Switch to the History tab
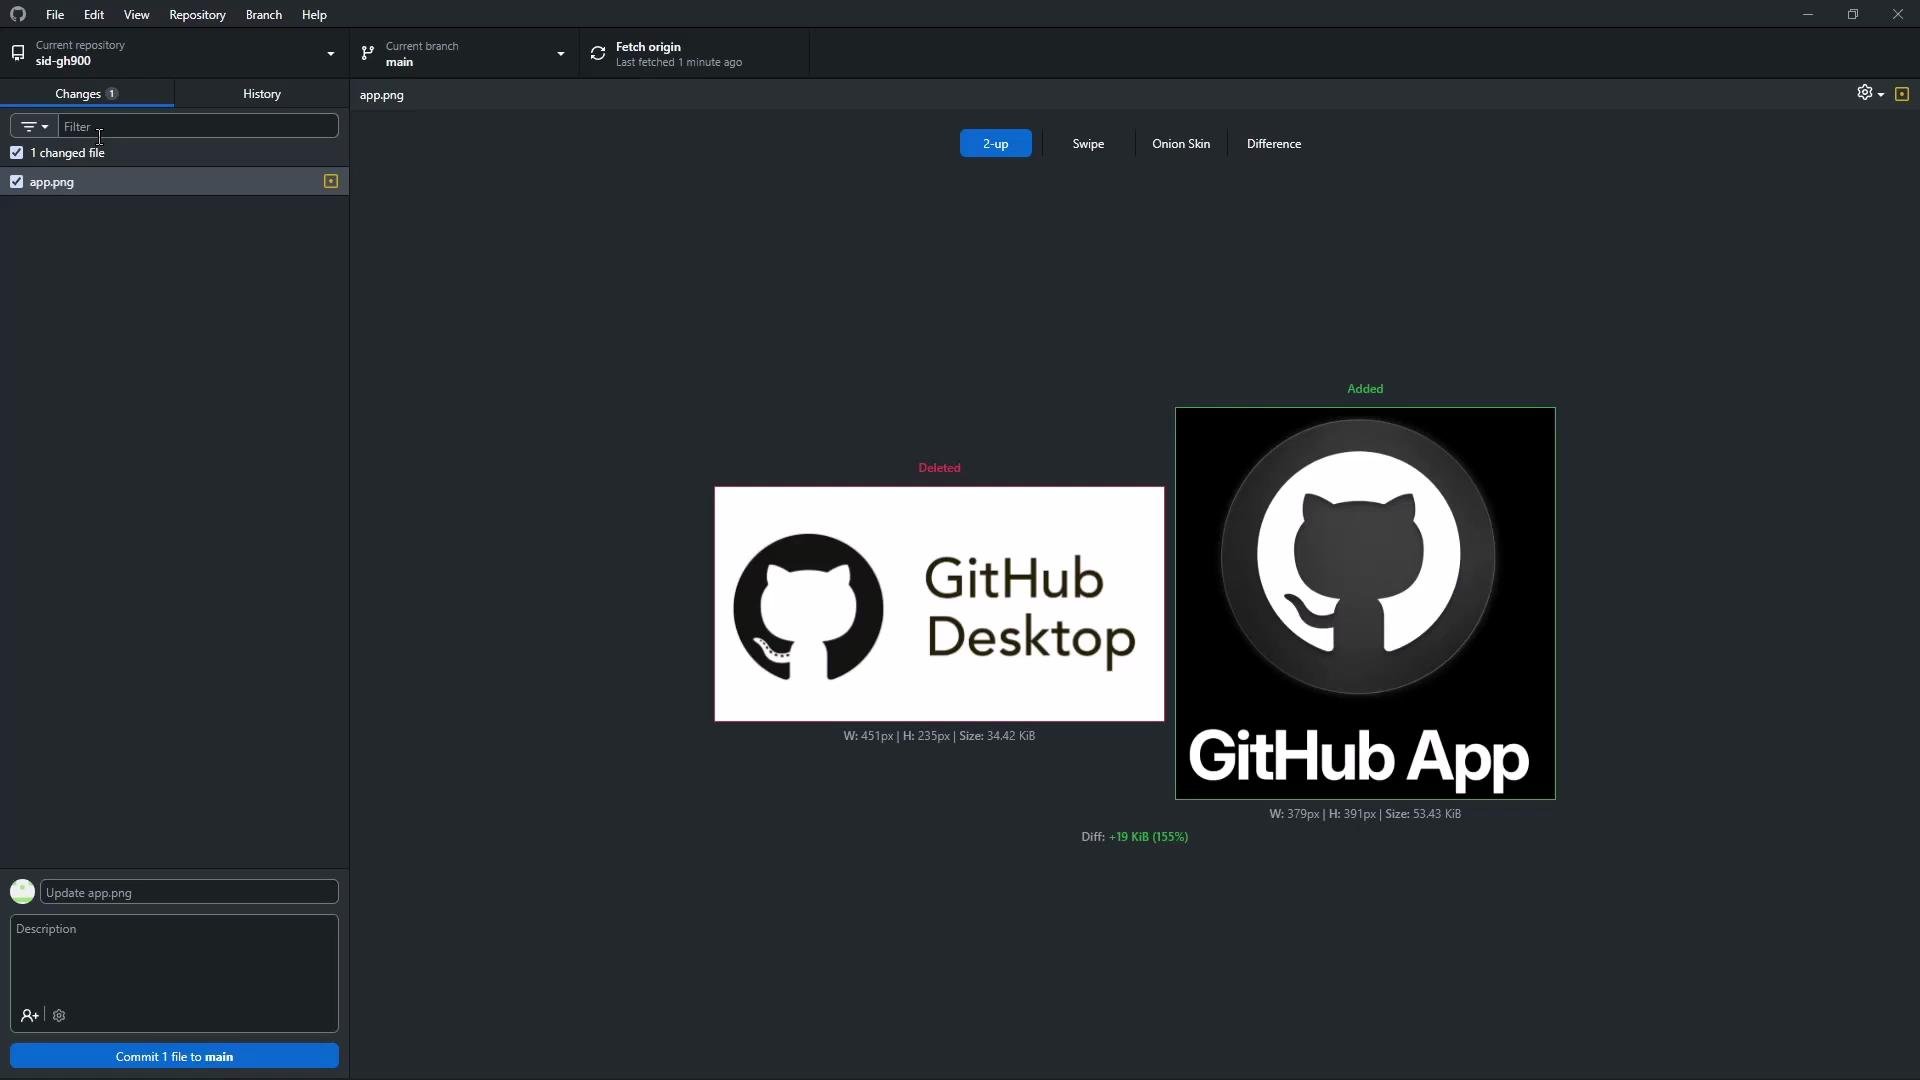The height and width of the screenshot is (1080, 1920). 262,93
